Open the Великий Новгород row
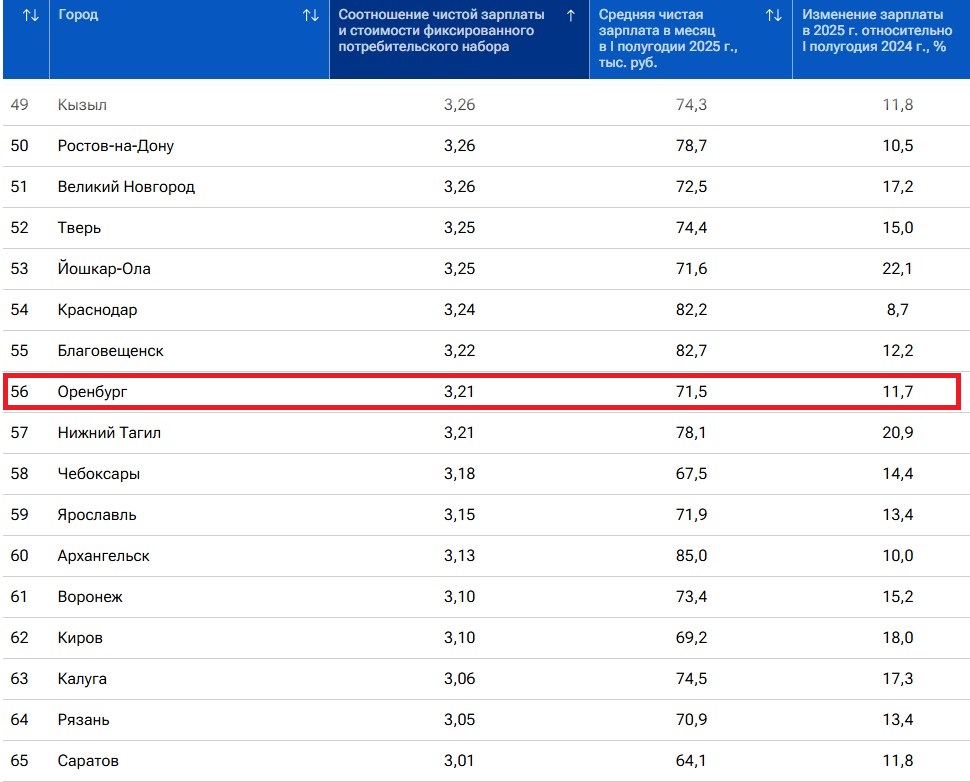The height and width of the screenshot is (782, 970). [x=126, y=187]
